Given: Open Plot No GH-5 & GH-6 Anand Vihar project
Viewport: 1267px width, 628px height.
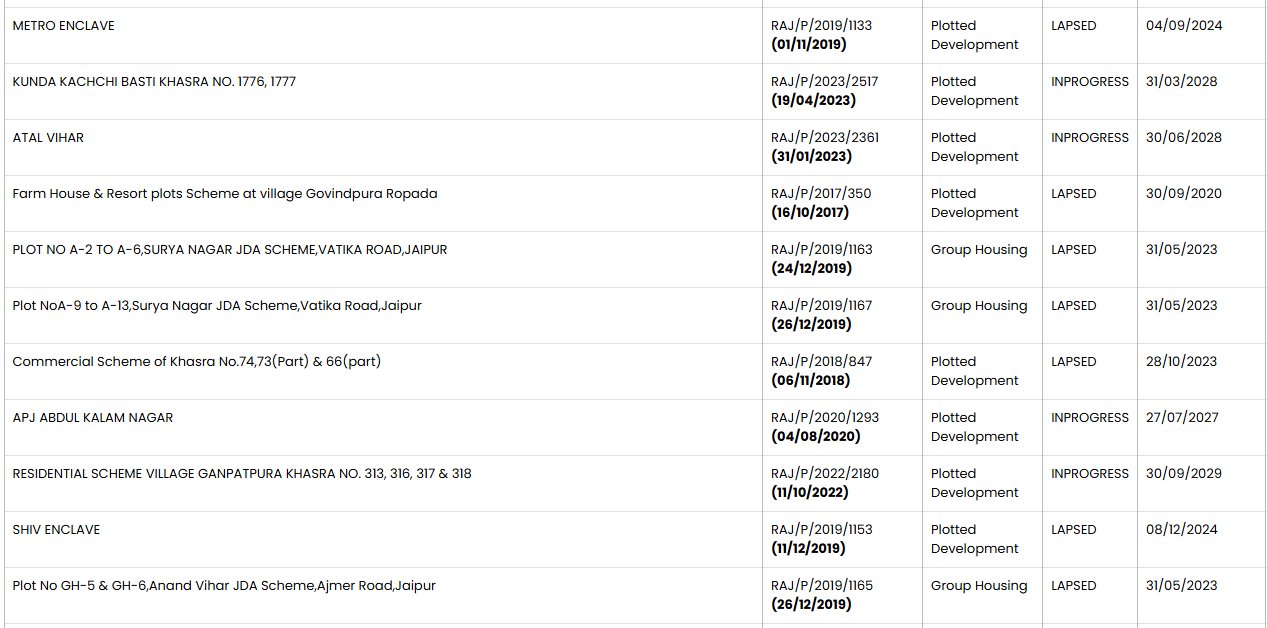Looking at the screenshot, I should pos(224,586).
